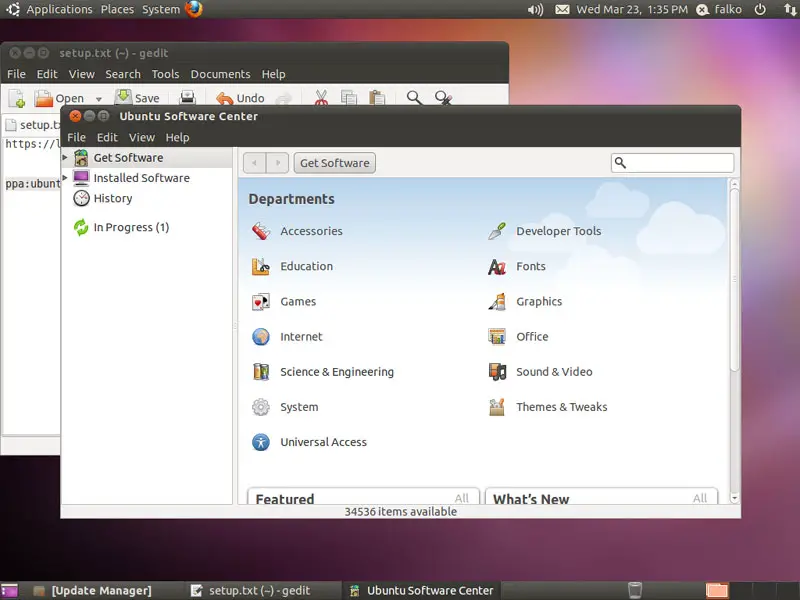Click the scrollbar down arrow in departments pane
Screen dimensions: 800x600
click(734, 497)
